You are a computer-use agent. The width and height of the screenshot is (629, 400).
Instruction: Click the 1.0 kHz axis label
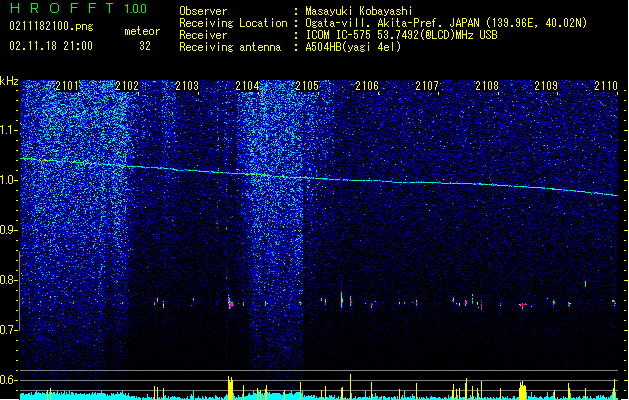pyautogui.click(x=8, y=180)
